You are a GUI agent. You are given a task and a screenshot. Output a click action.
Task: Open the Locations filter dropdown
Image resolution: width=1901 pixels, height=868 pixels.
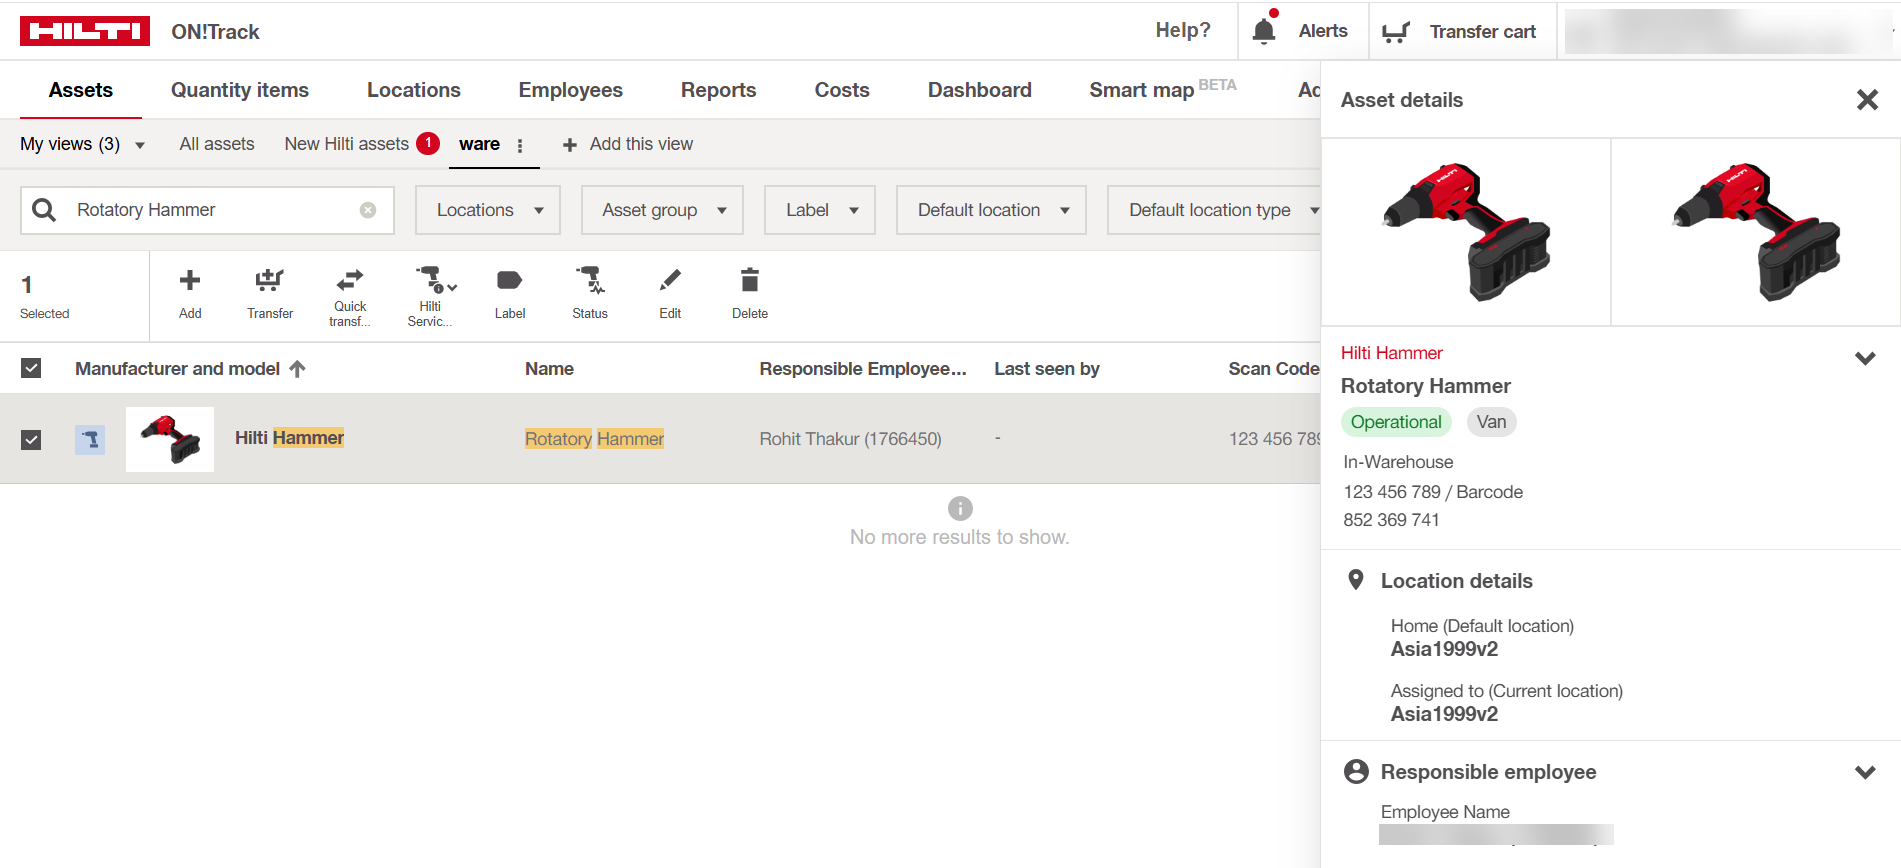click(x=488, y=210)
